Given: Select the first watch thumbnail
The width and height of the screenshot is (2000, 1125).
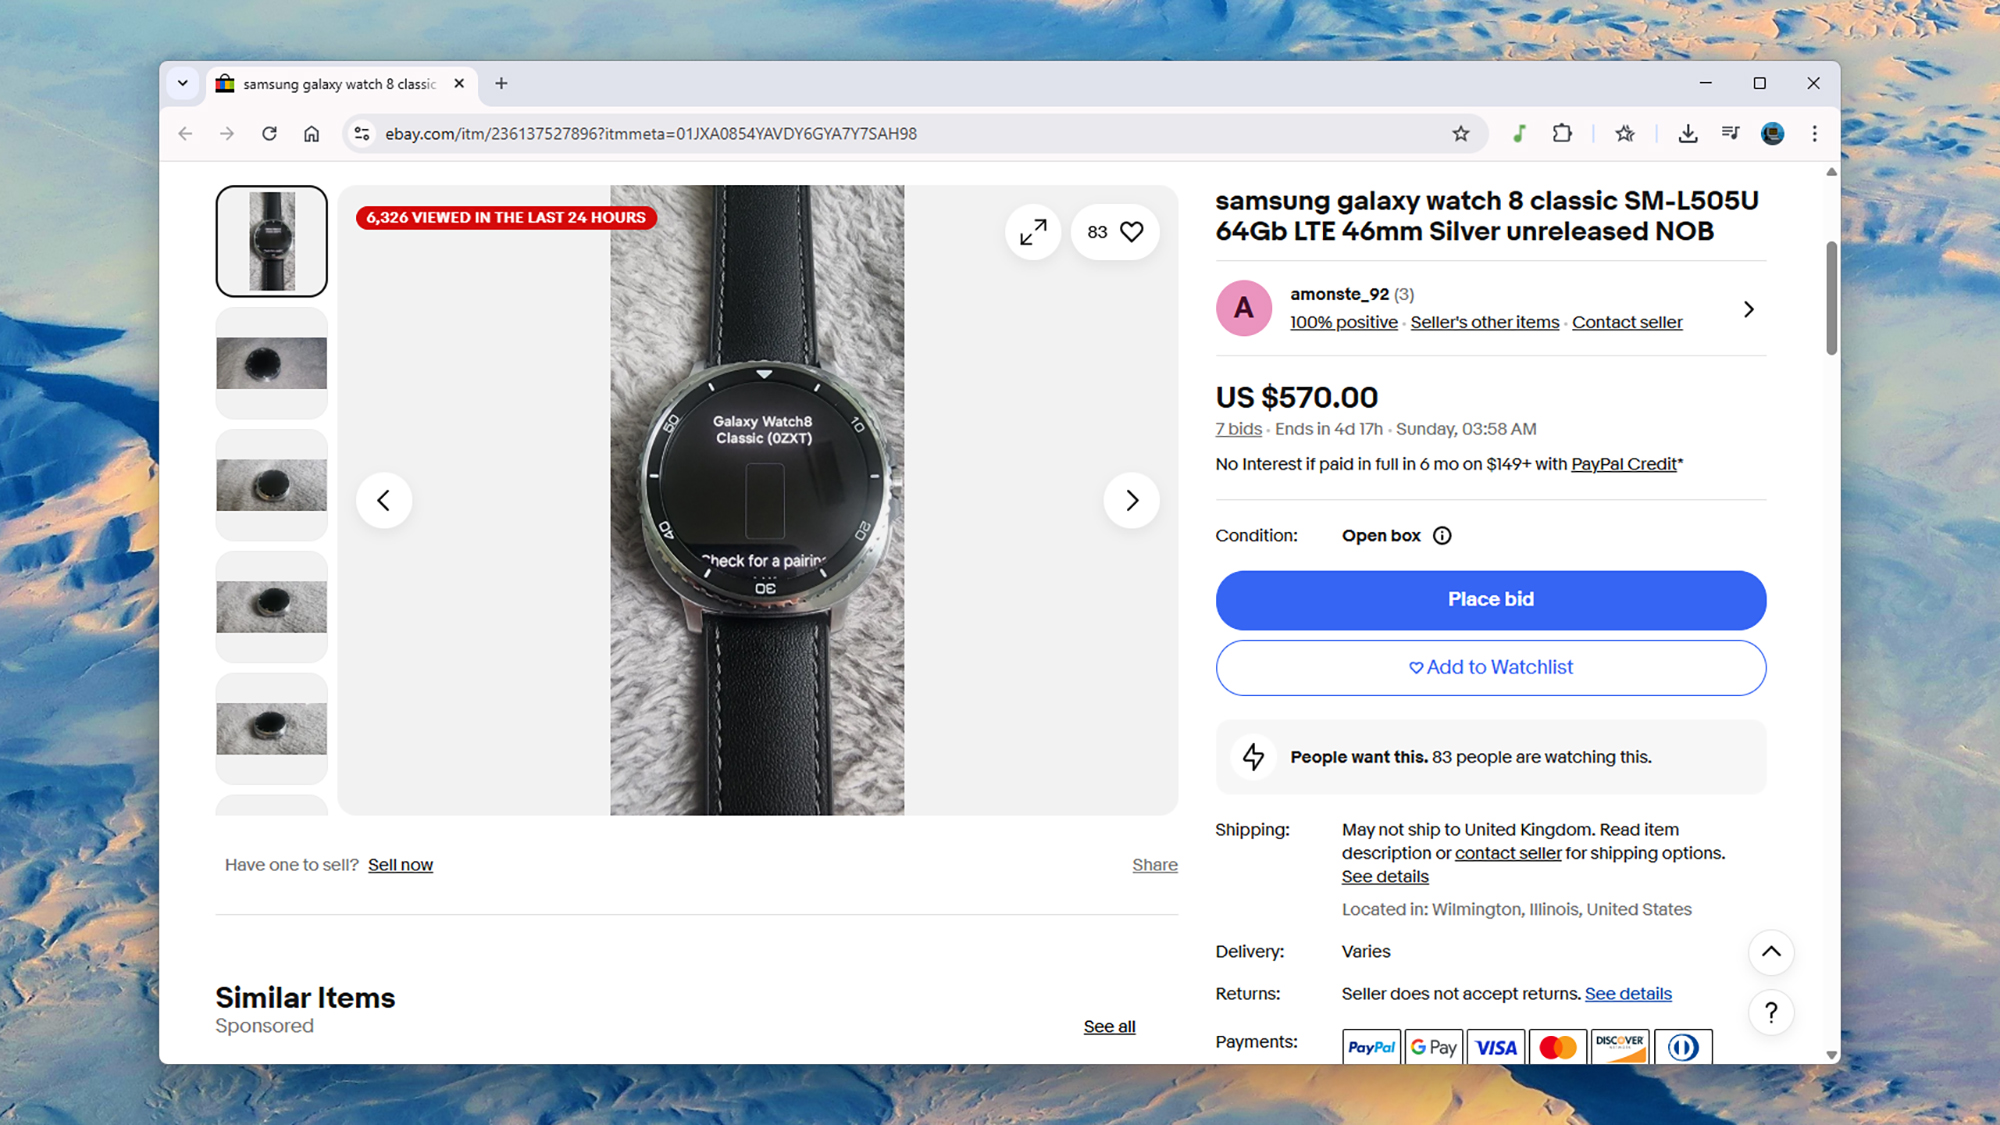Looking at the screenshot, I should (272, 241).
